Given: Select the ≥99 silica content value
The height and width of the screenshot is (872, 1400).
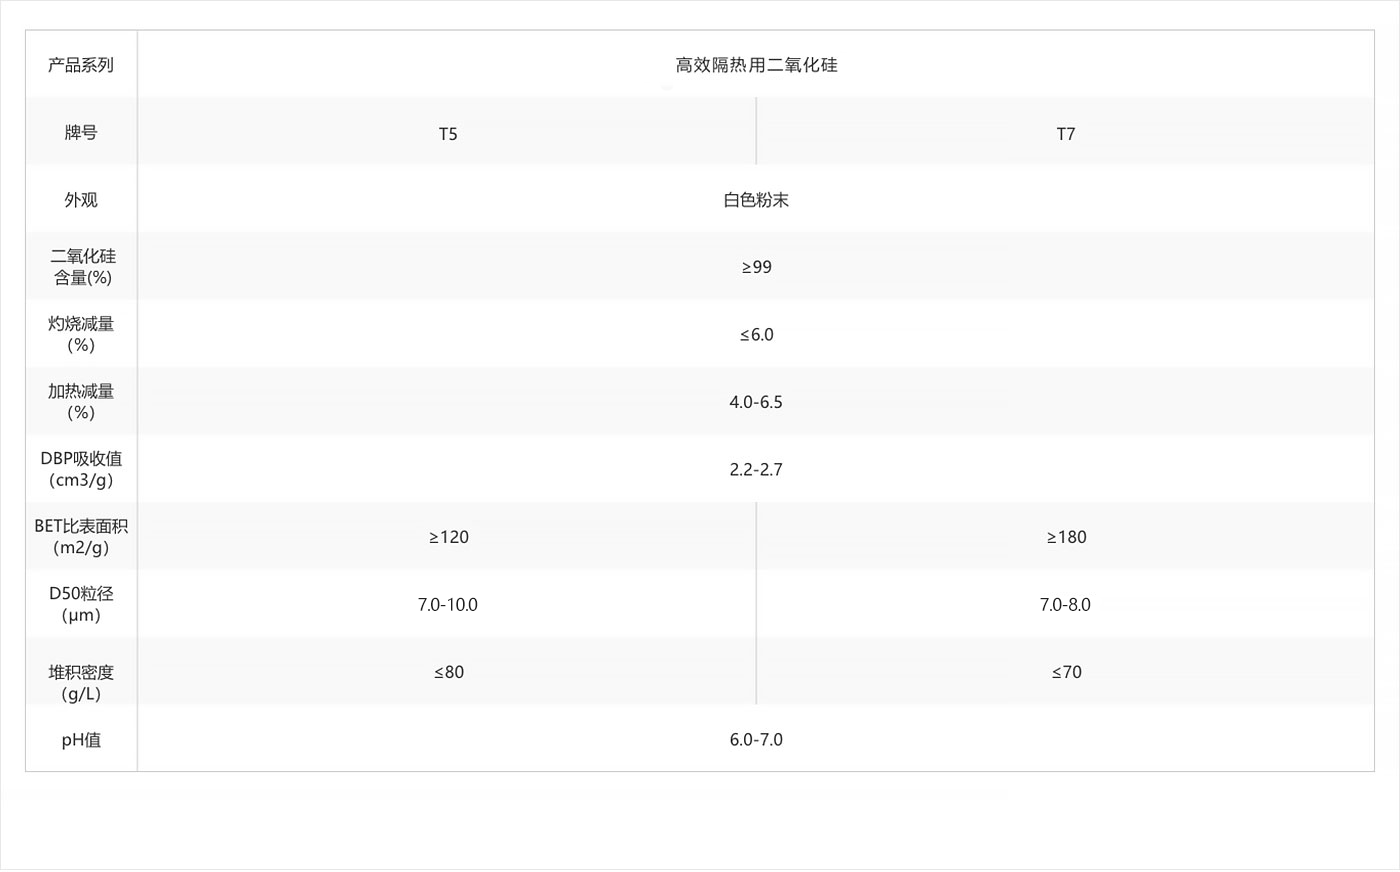Looking at the screenshot, I should (756, 267).
